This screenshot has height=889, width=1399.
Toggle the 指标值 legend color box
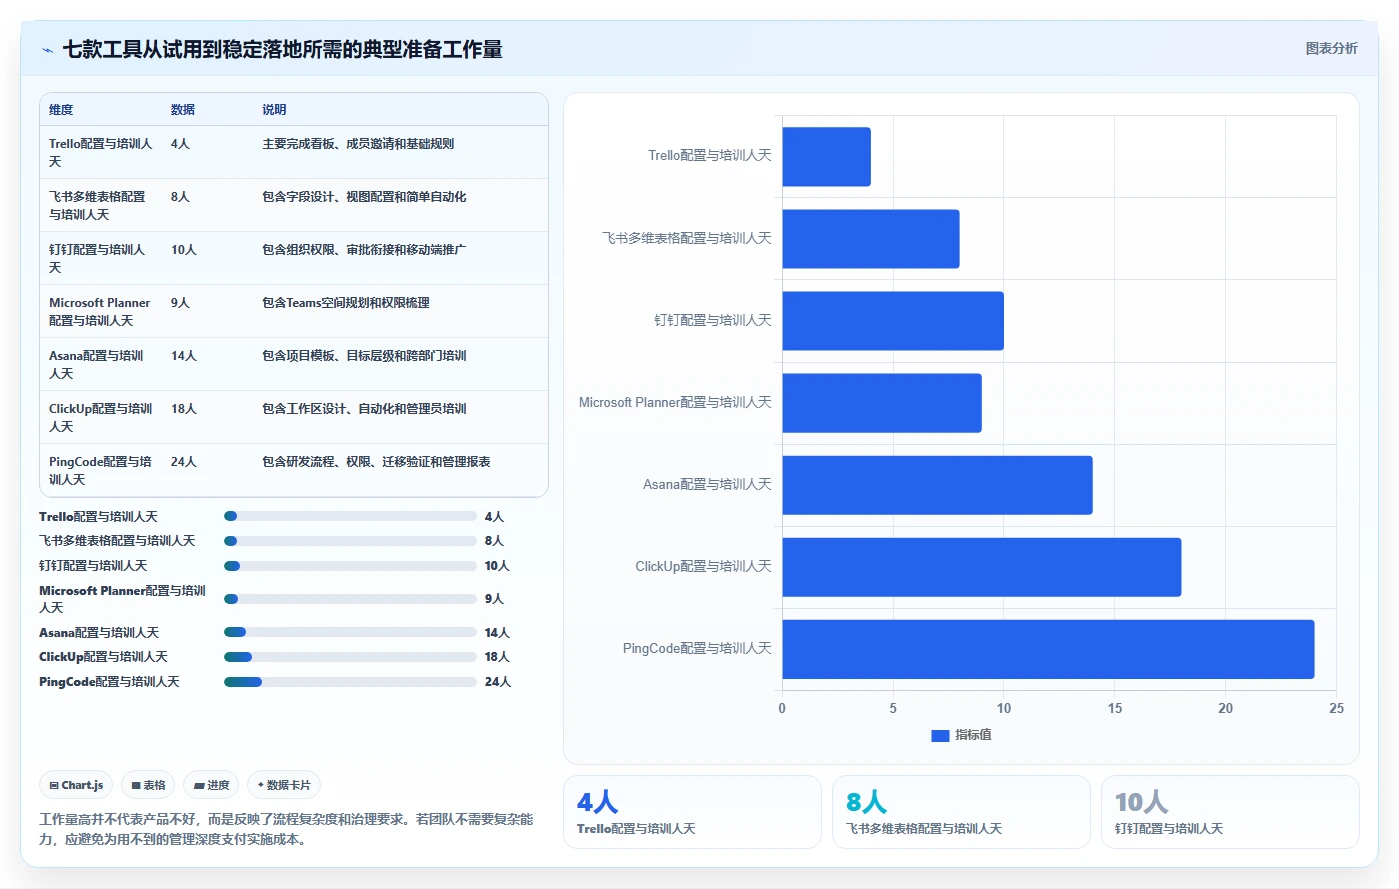[x=940, y=735]
